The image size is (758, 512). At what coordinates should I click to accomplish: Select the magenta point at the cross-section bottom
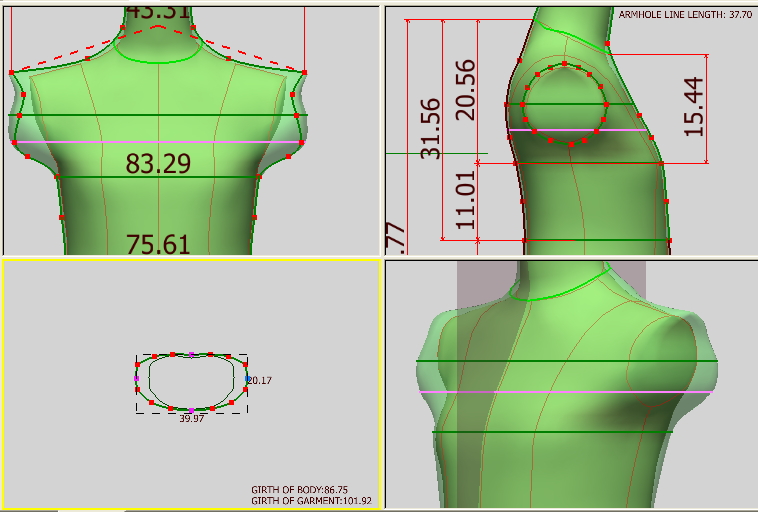click(x=191, y=411)
